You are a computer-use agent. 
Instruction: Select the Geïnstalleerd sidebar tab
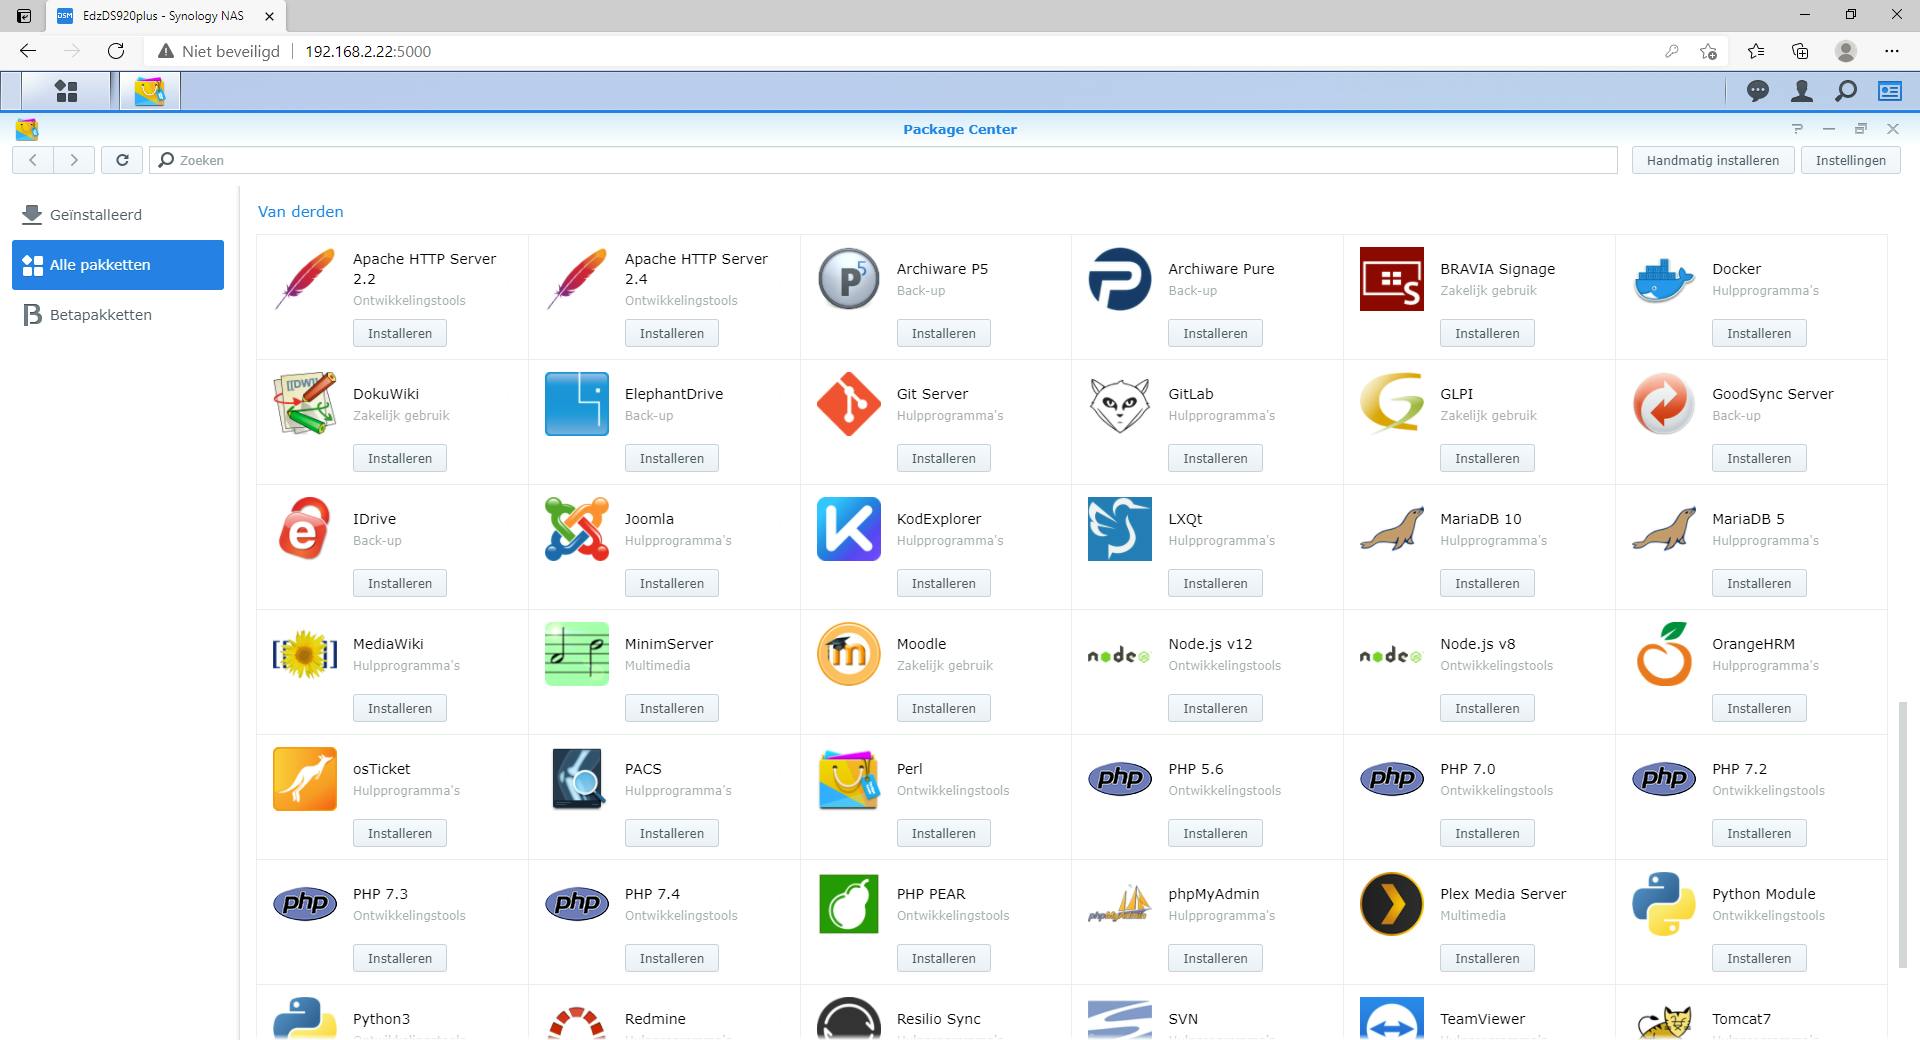[x=118, y=215]
